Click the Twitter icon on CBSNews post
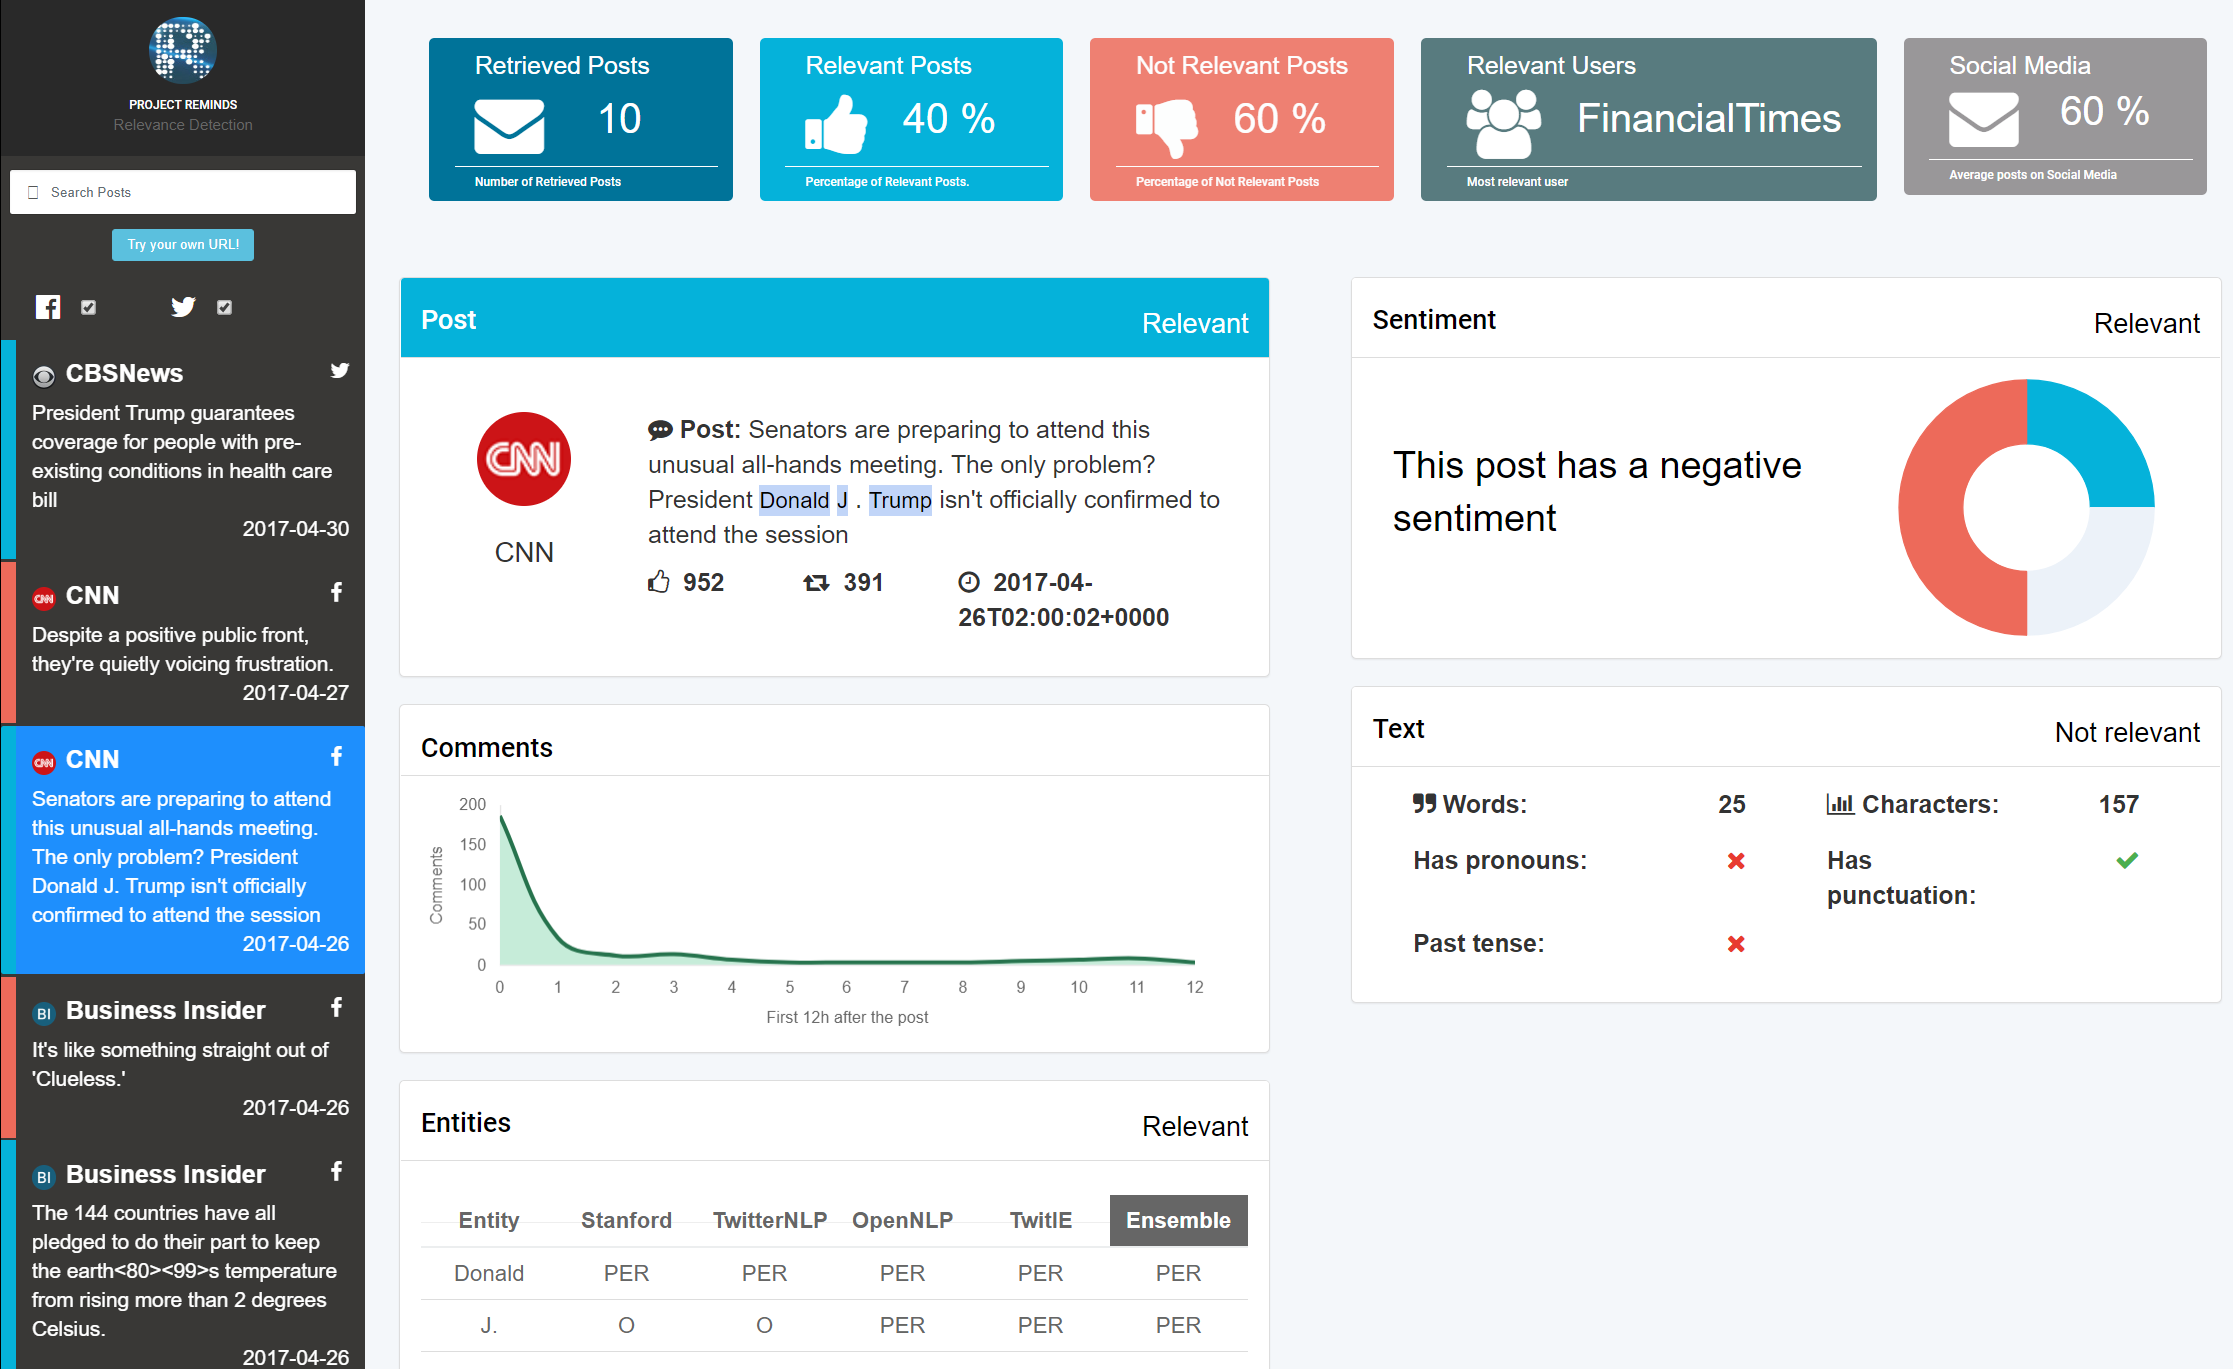The height and width of the screenshot is (1369, 2233). point(340,371)
